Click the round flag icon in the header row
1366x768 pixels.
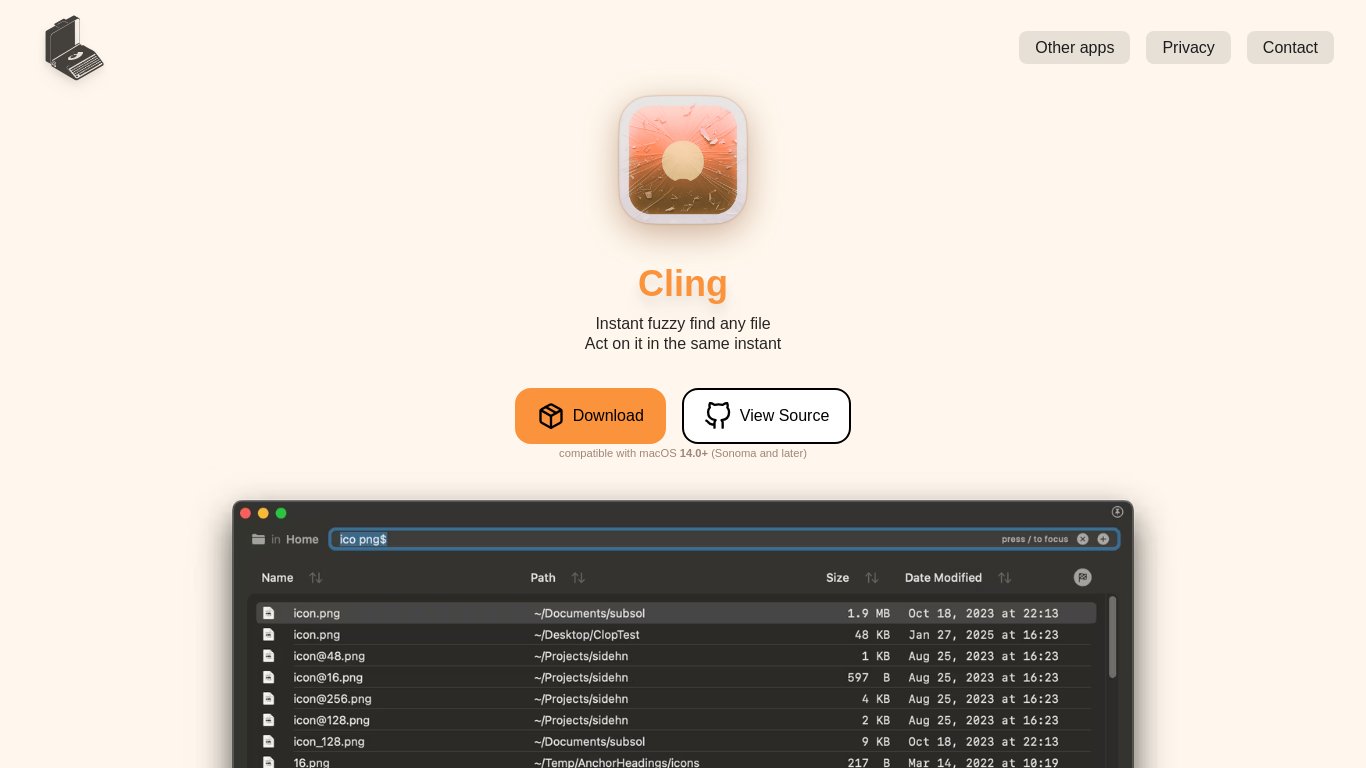pyautogui.click(x=1082, y=577)
